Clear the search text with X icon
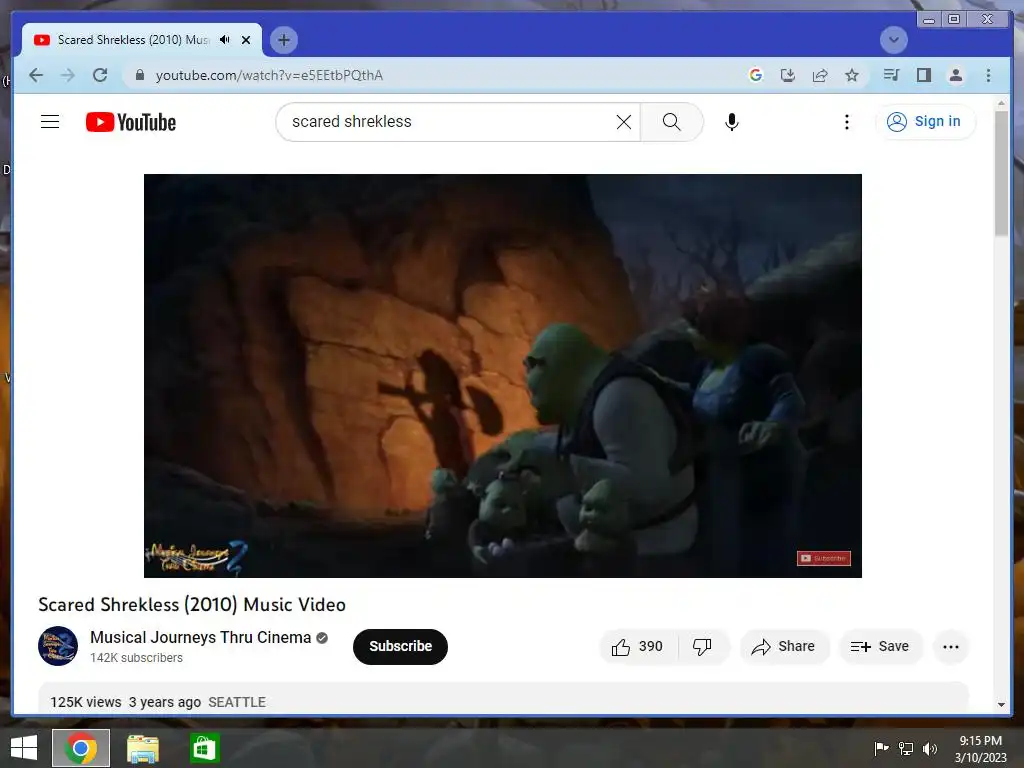1024x768 pixels. tap(624, 122)
